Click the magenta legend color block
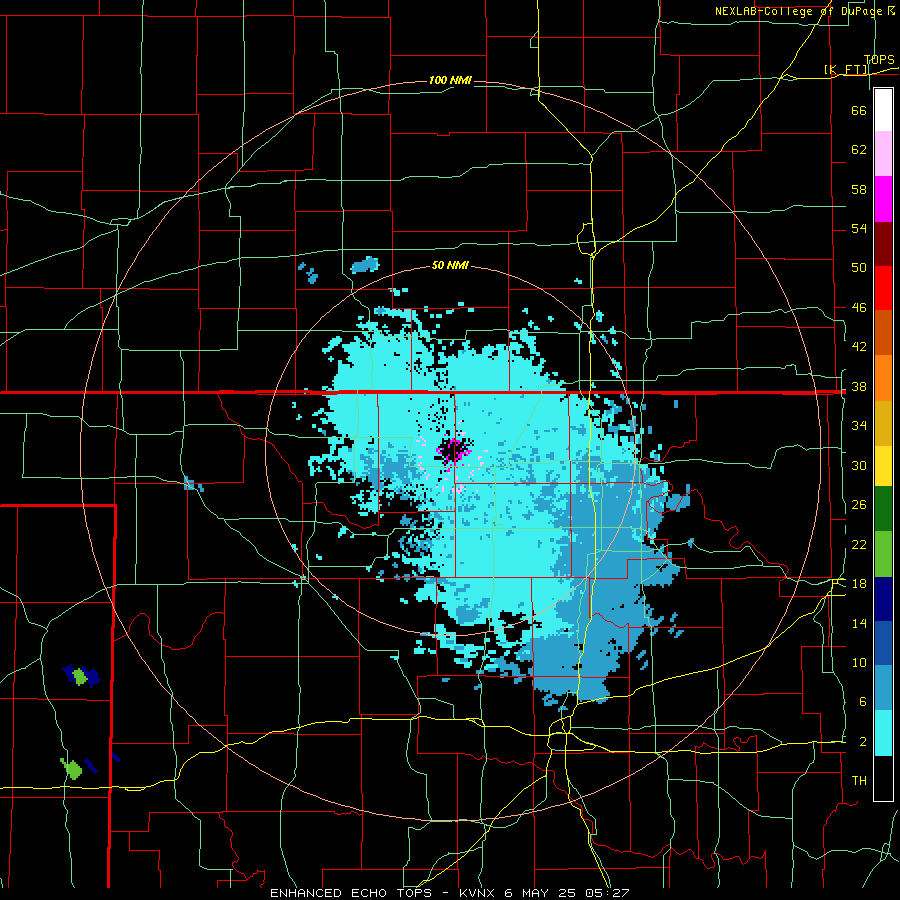Screen dimensions: 900x900 click(883, 199)
